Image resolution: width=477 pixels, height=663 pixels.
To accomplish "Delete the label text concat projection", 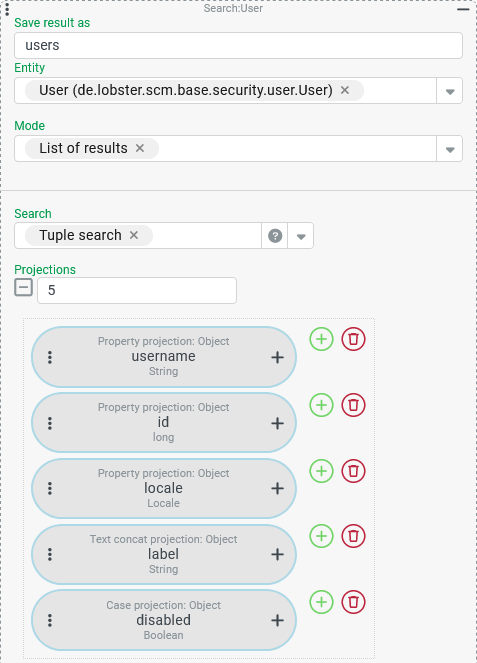I will point(354,536).
